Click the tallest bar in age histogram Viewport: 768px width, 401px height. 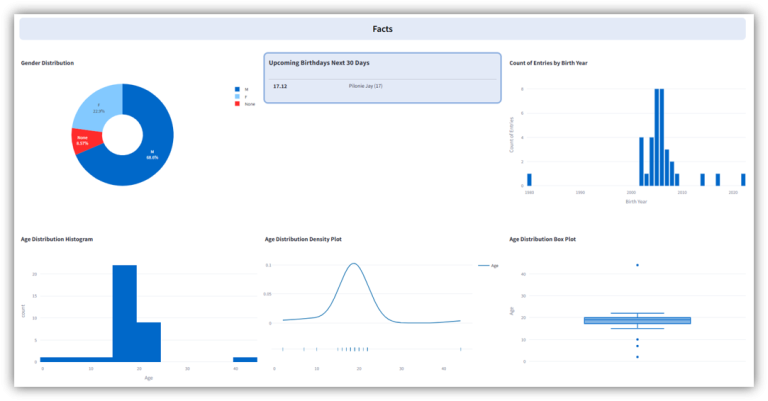coord(124,312)
